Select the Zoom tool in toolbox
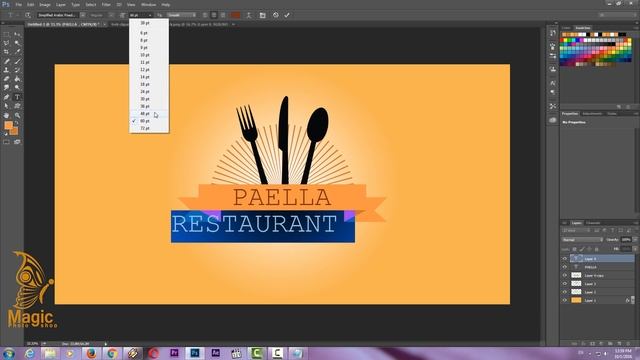 coord(17,116)
